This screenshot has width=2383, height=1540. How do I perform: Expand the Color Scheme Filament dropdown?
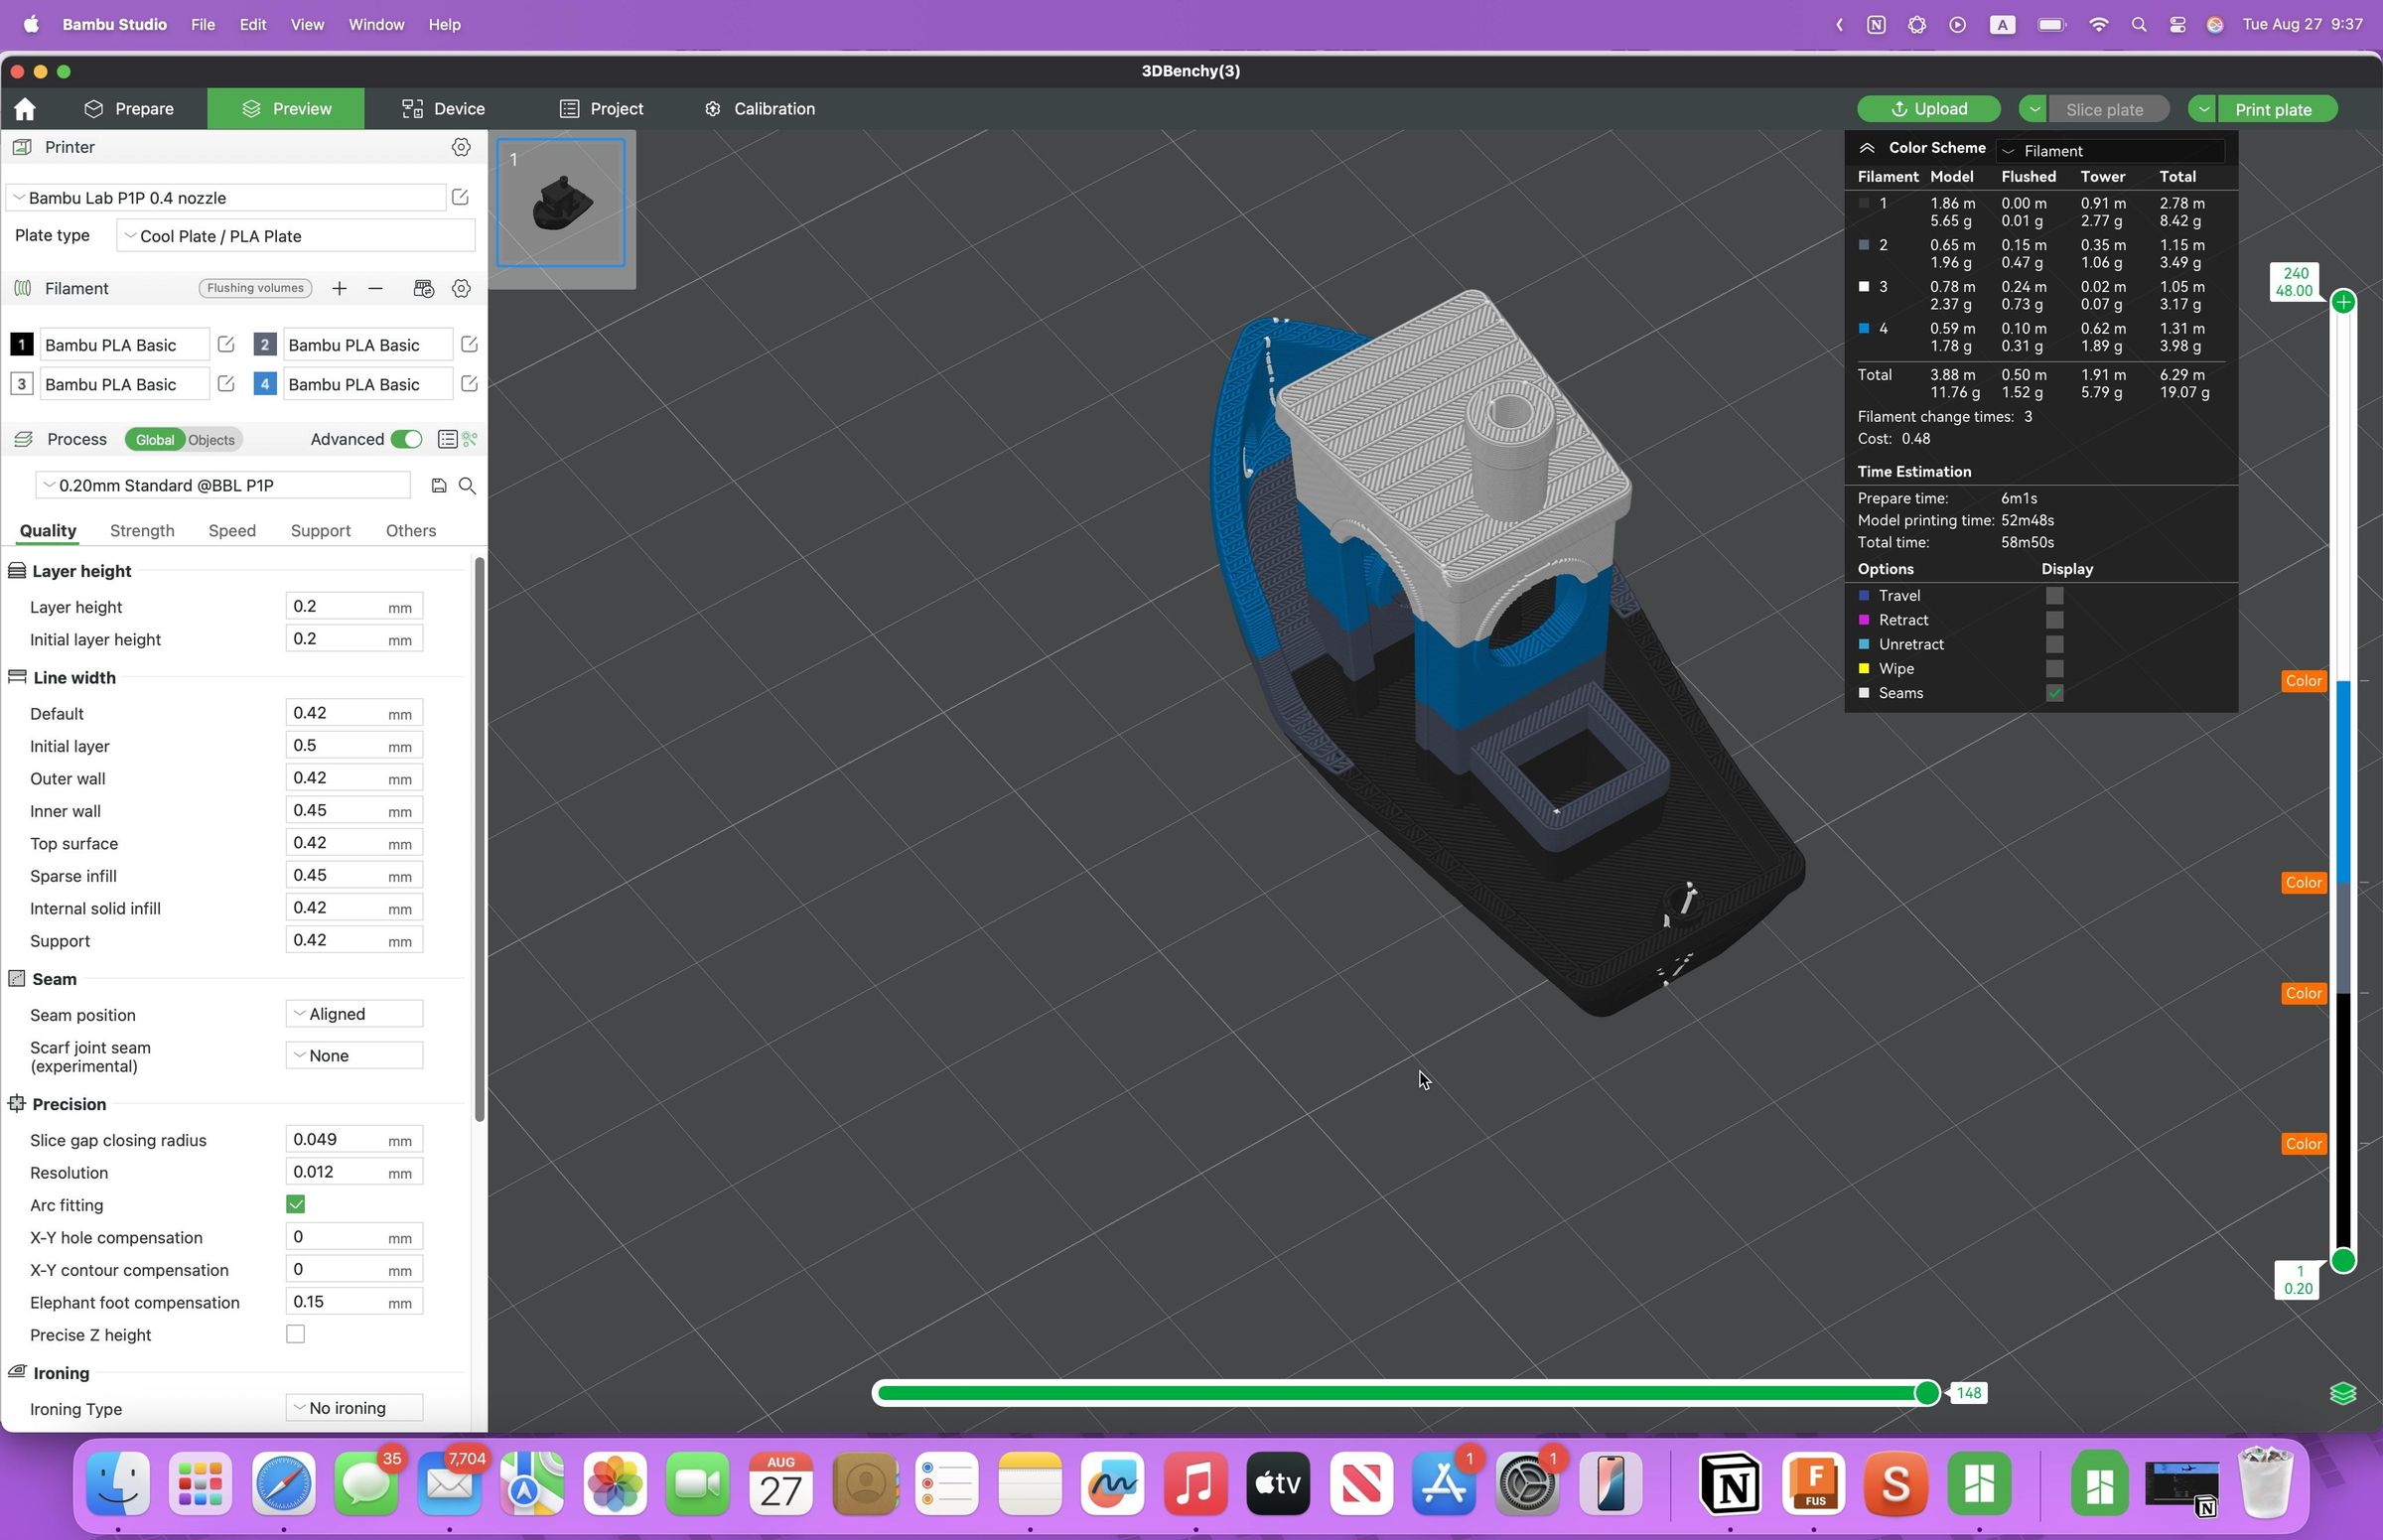tap(2110, 150)
